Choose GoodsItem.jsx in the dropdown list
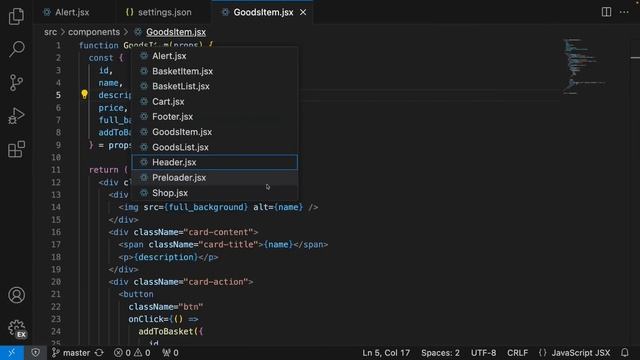This screenshot has height=360, width=640. (x=215, y=132)
